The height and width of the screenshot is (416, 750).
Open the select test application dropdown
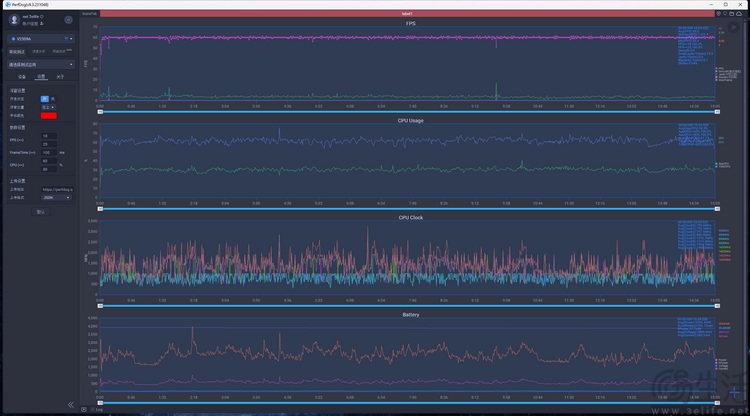41,64
